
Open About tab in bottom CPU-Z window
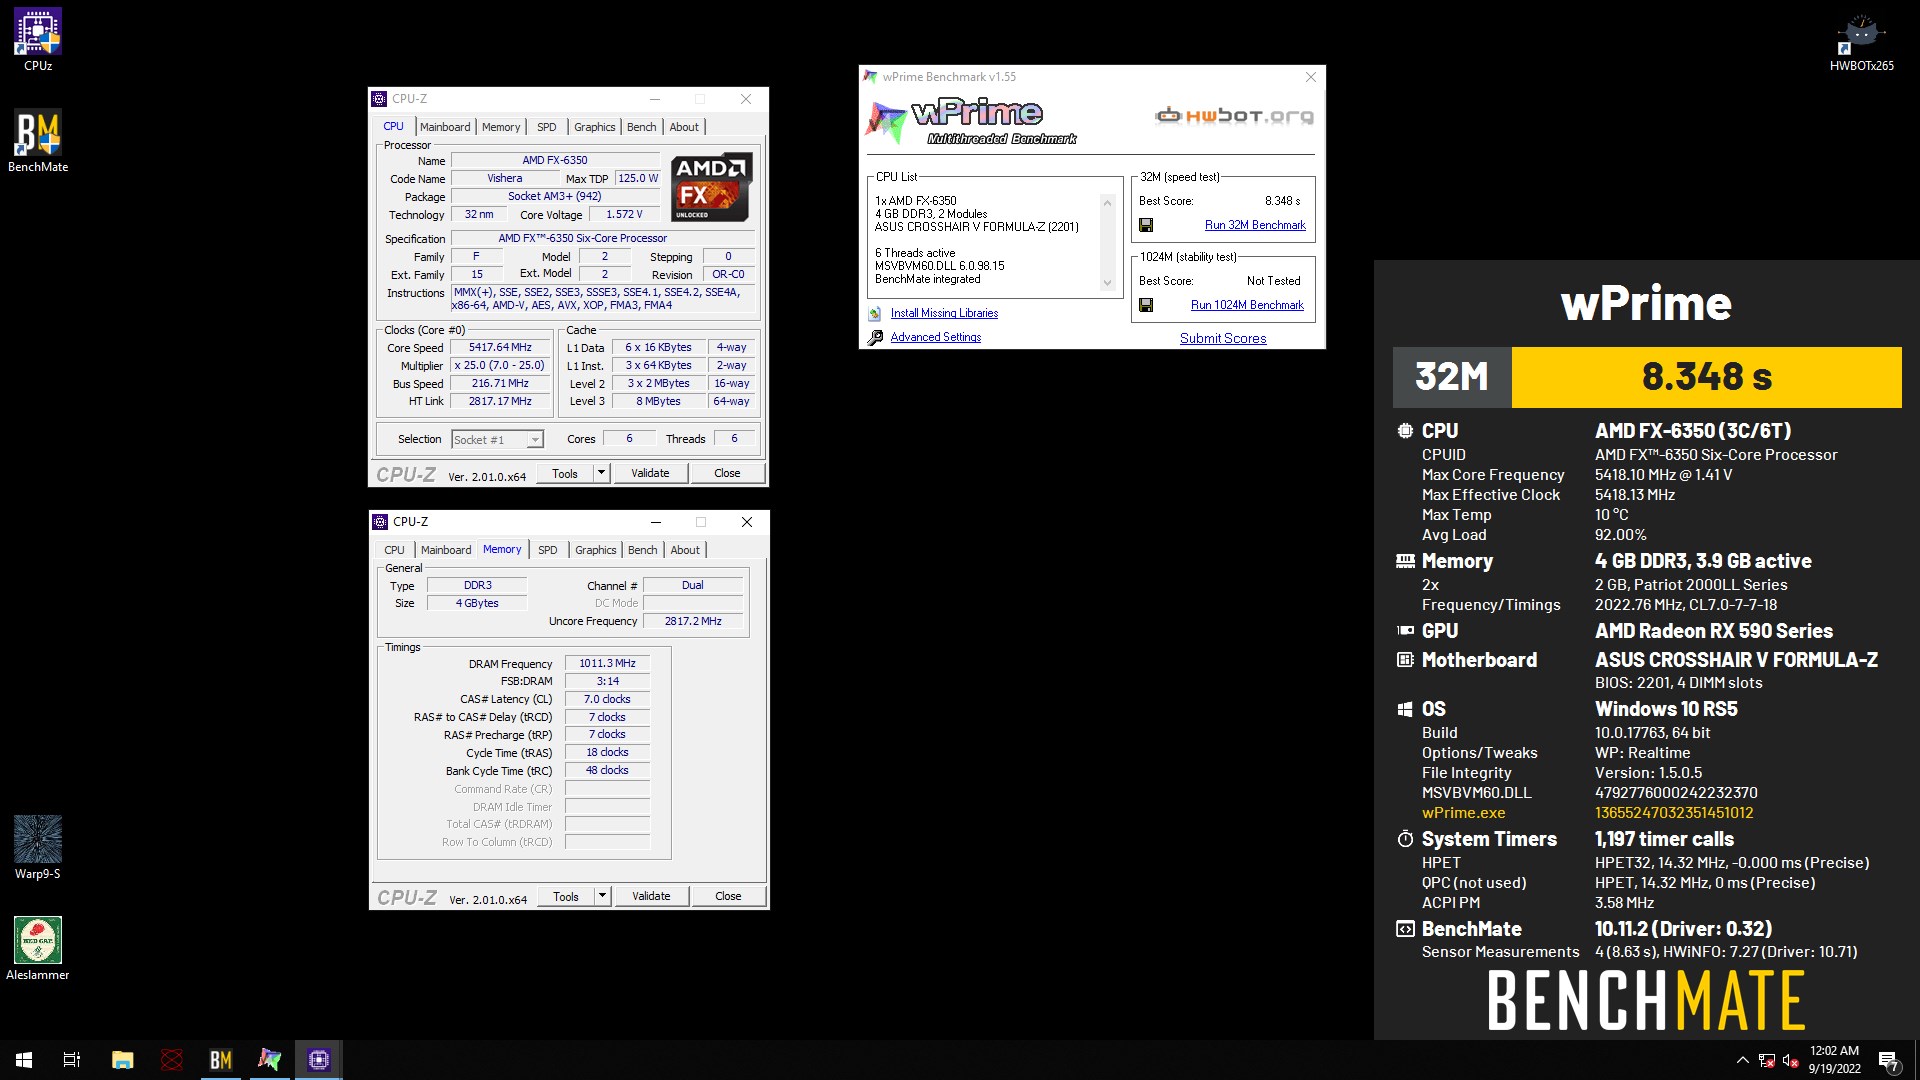(685, 550)
